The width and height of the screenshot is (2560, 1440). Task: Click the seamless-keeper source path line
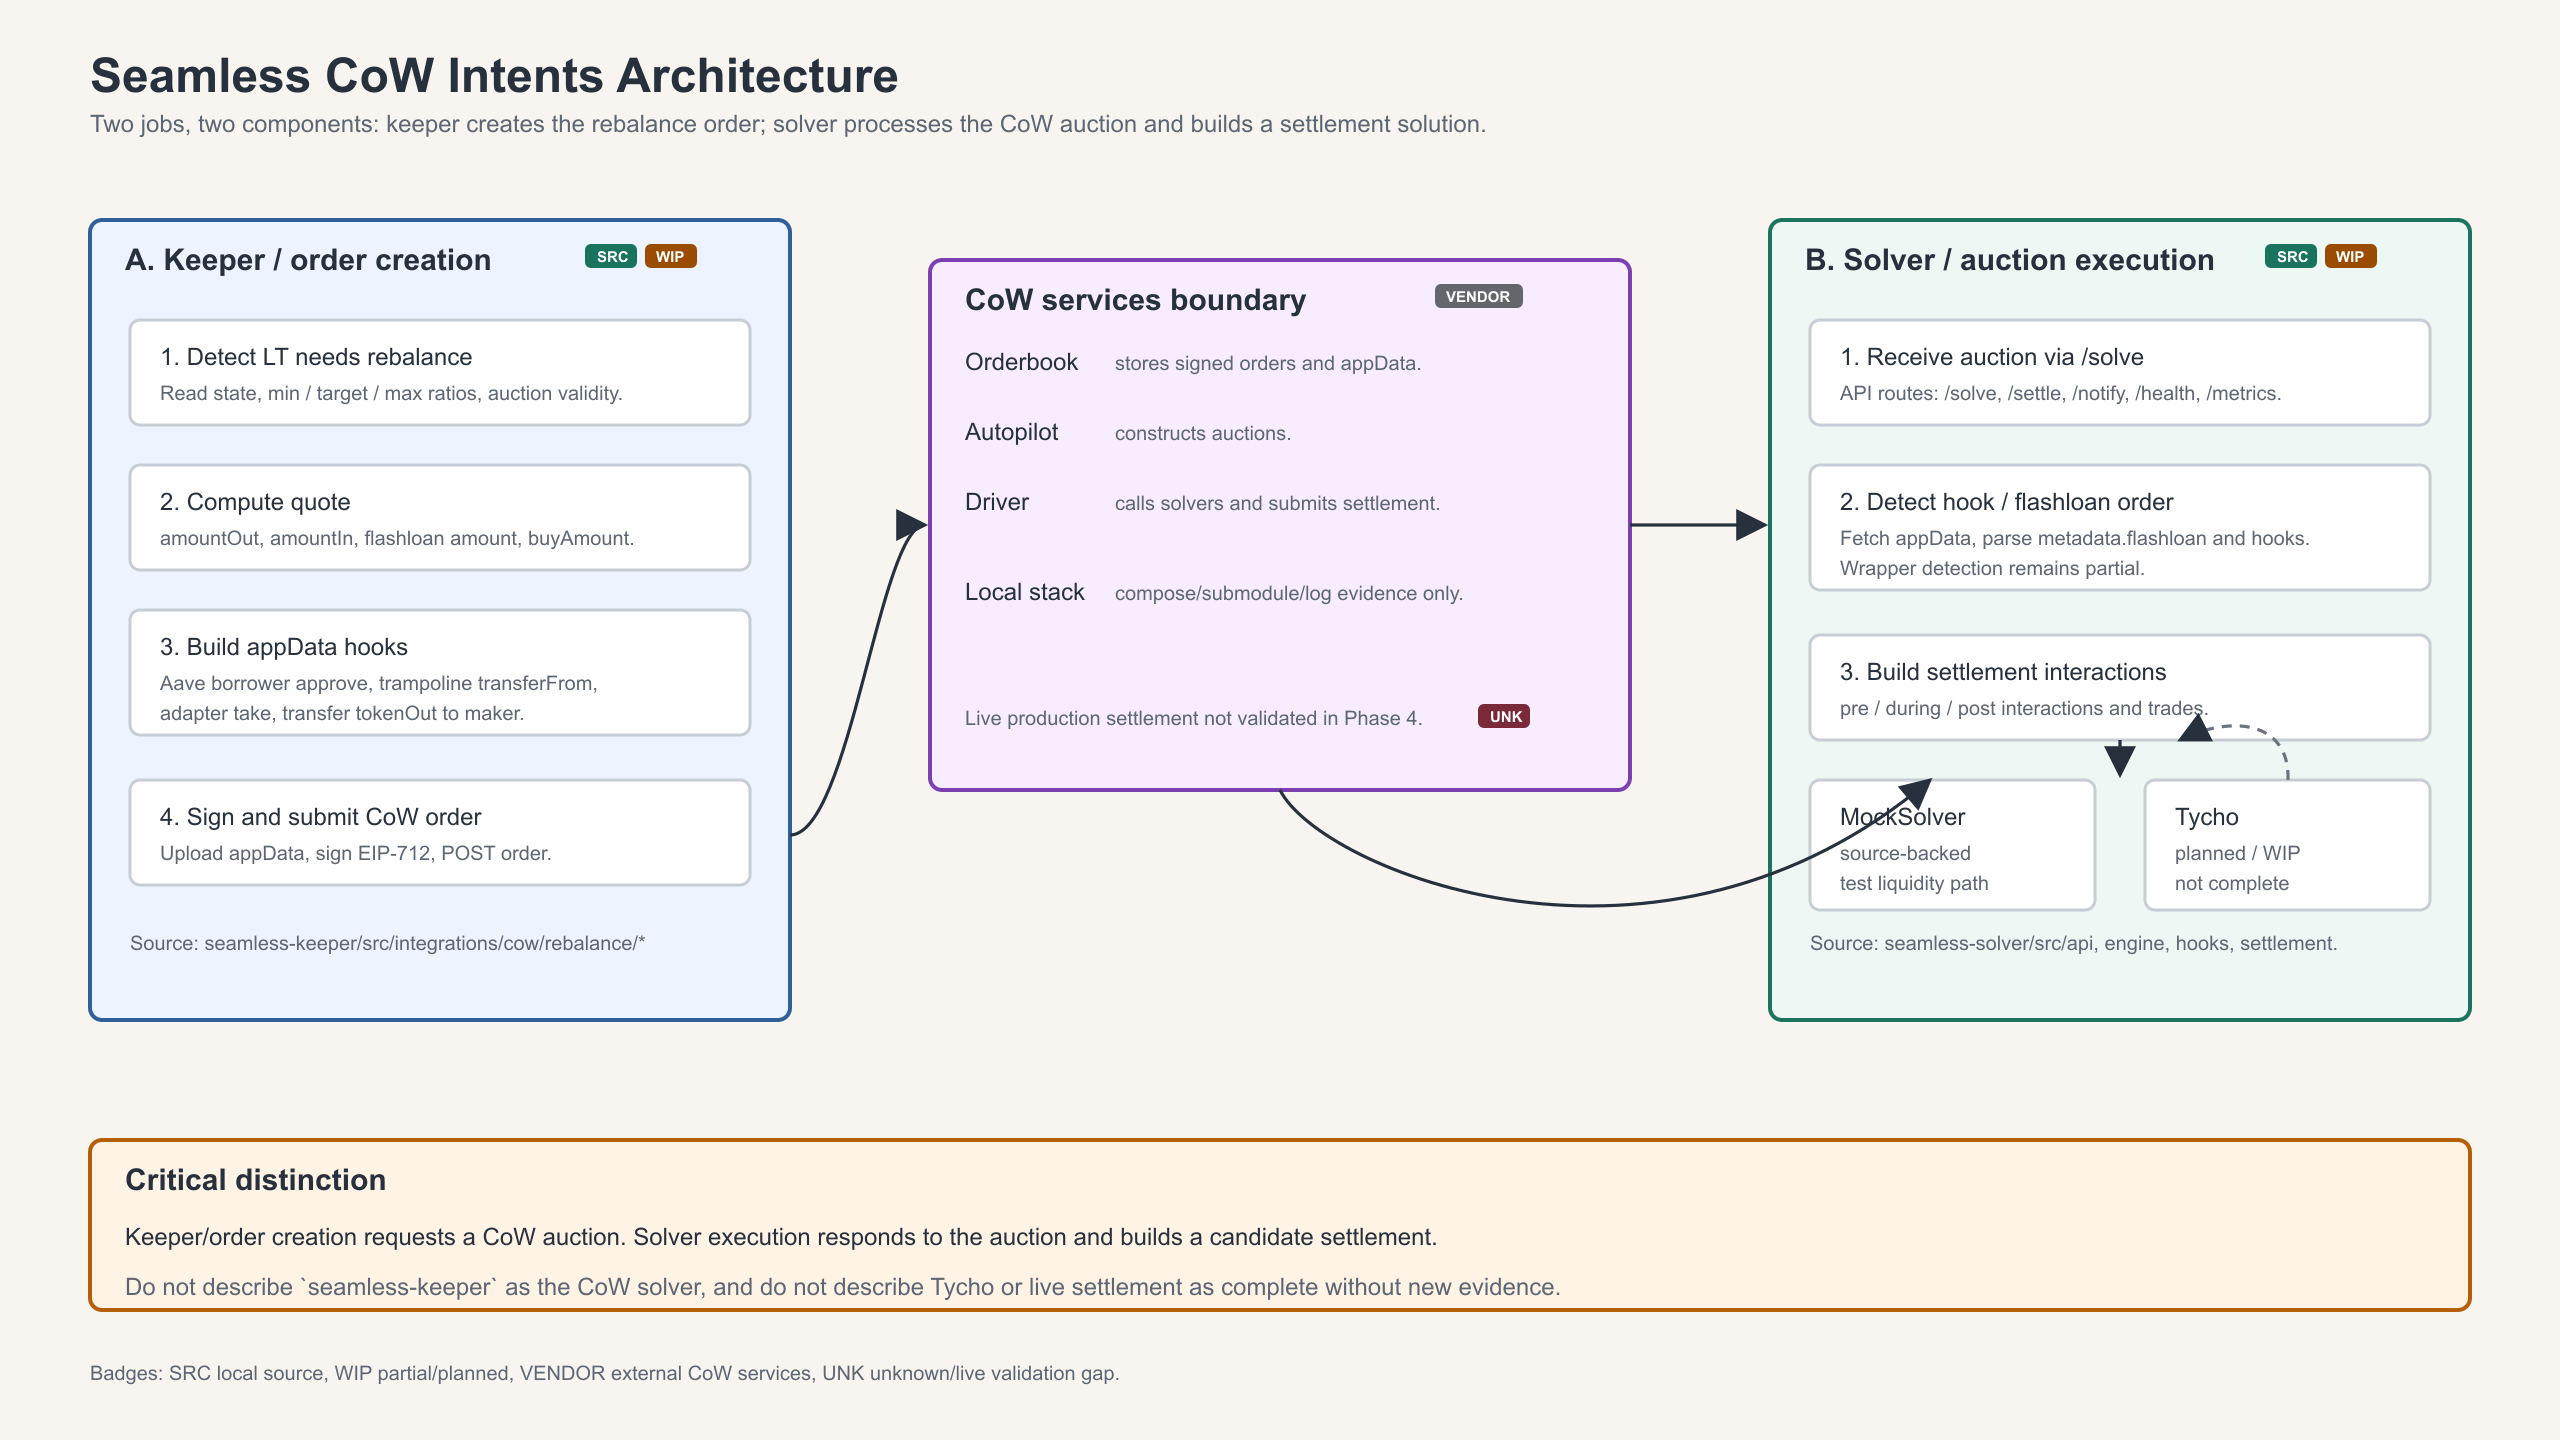388,943
